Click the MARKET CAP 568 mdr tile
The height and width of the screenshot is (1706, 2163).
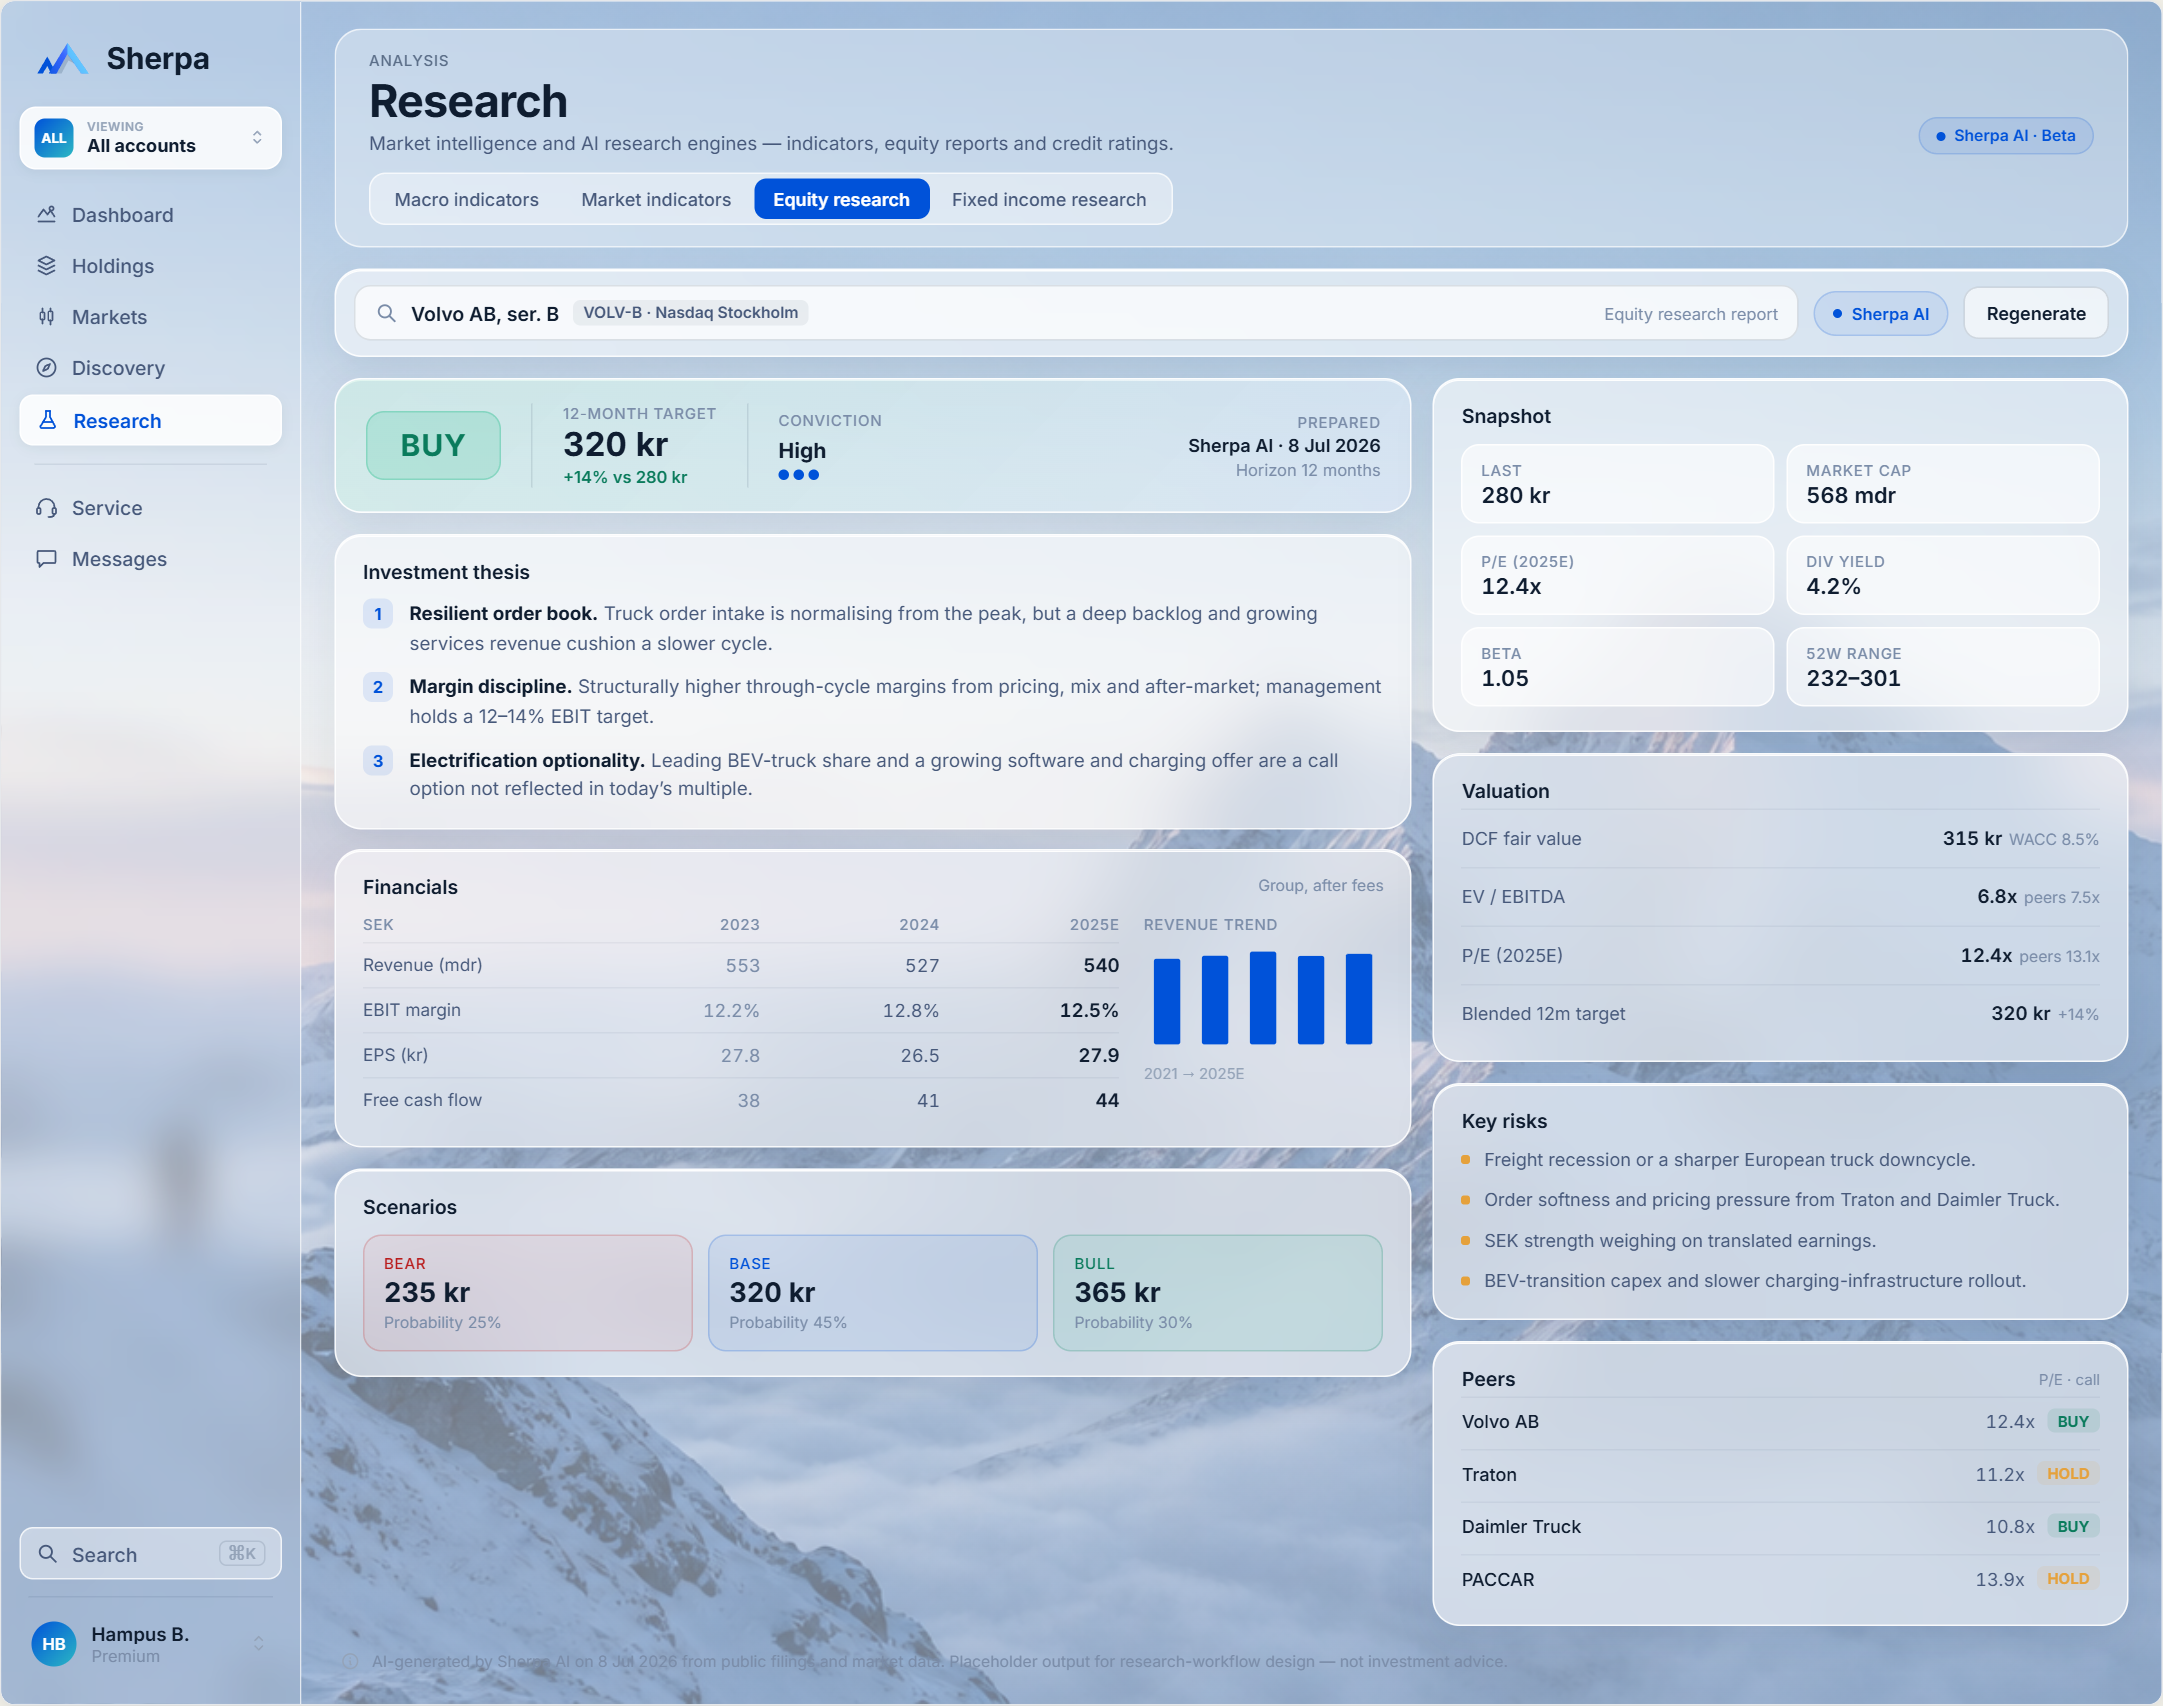tap(1942, 484)
